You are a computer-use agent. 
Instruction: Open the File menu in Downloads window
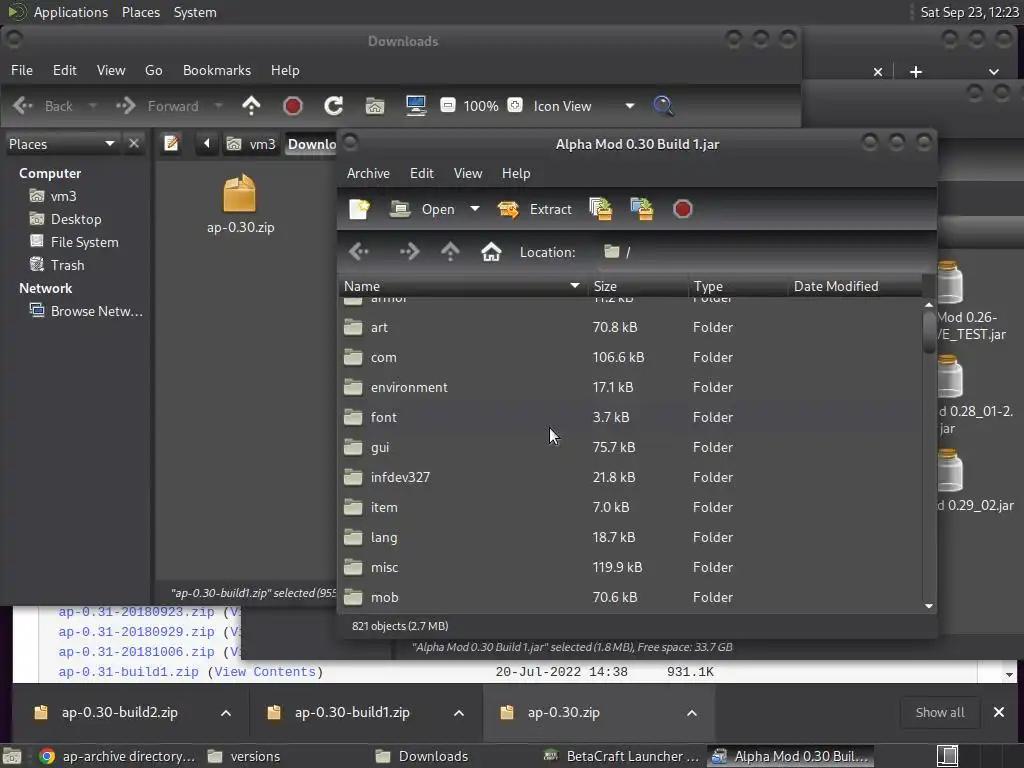pos(22,70)
